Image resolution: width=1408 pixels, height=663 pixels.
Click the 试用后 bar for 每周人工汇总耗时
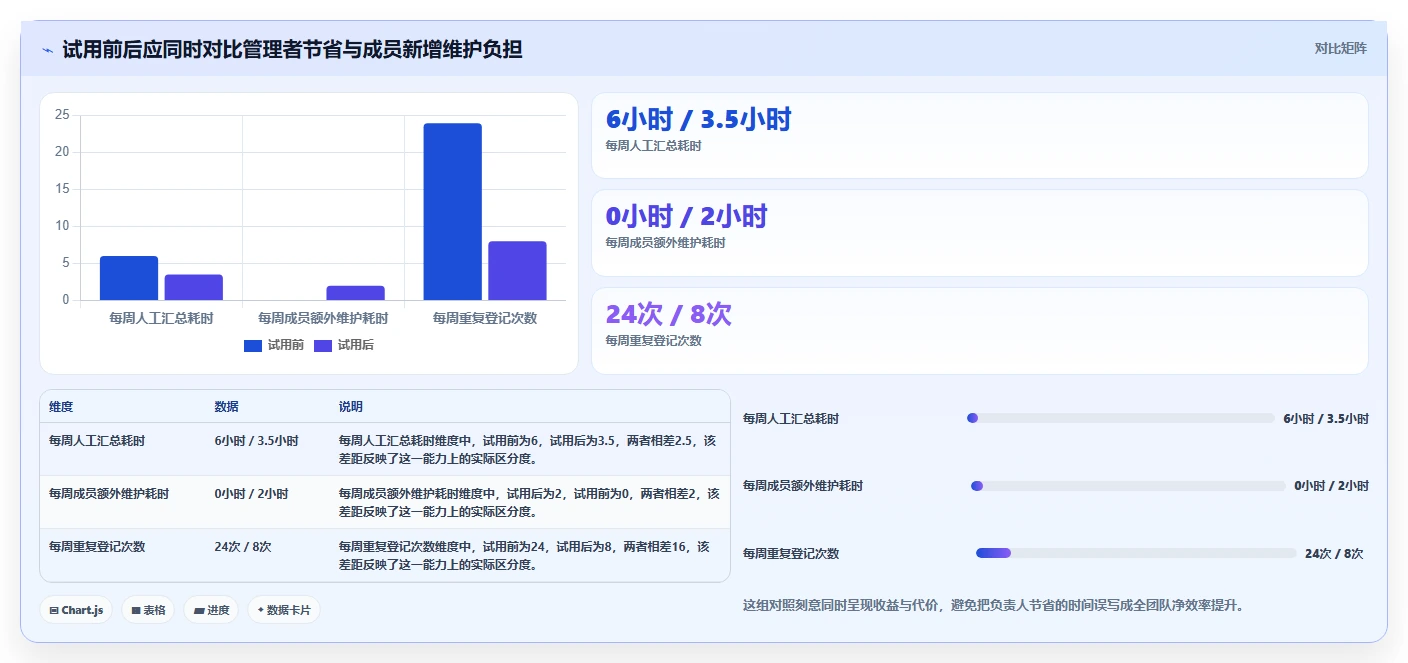194,287
